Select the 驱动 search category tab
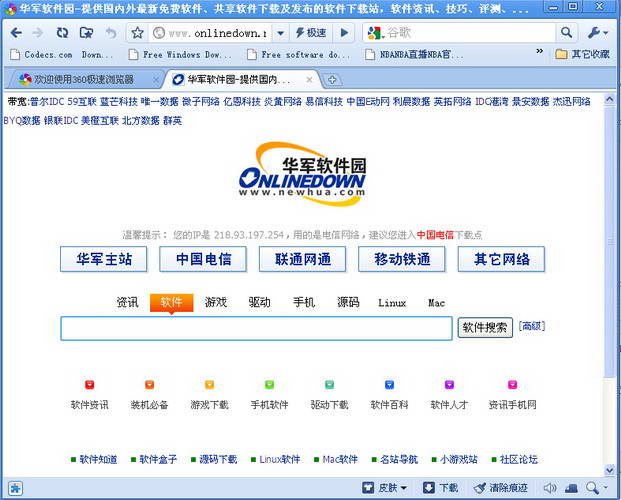Image resolution: width=621 pixels, height=500 pixels. tap(260, 303)
